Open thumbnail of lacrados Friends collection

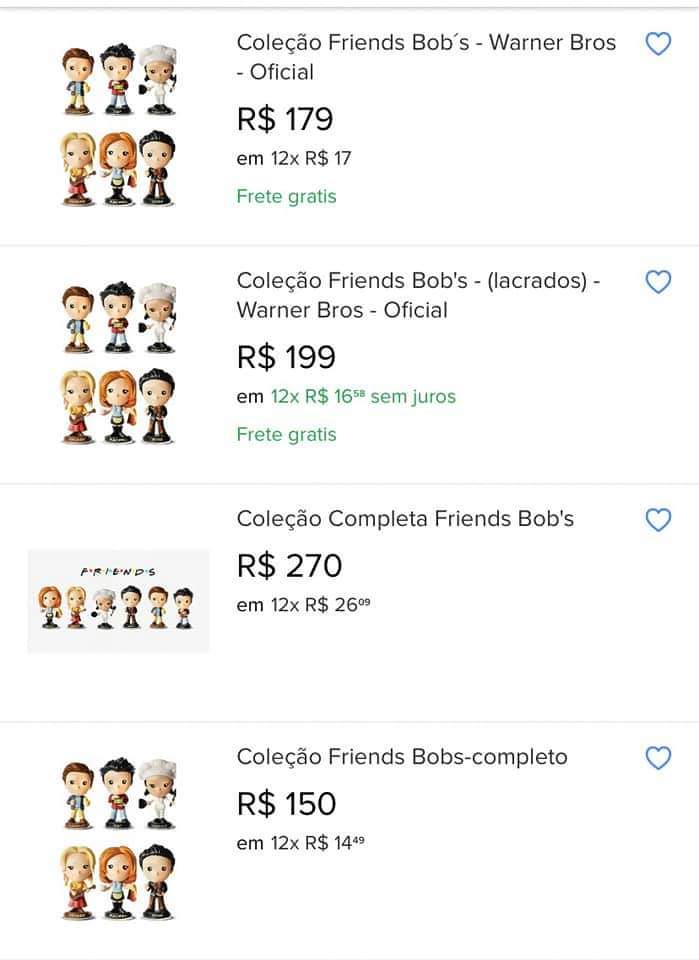(x=118, y=362)
